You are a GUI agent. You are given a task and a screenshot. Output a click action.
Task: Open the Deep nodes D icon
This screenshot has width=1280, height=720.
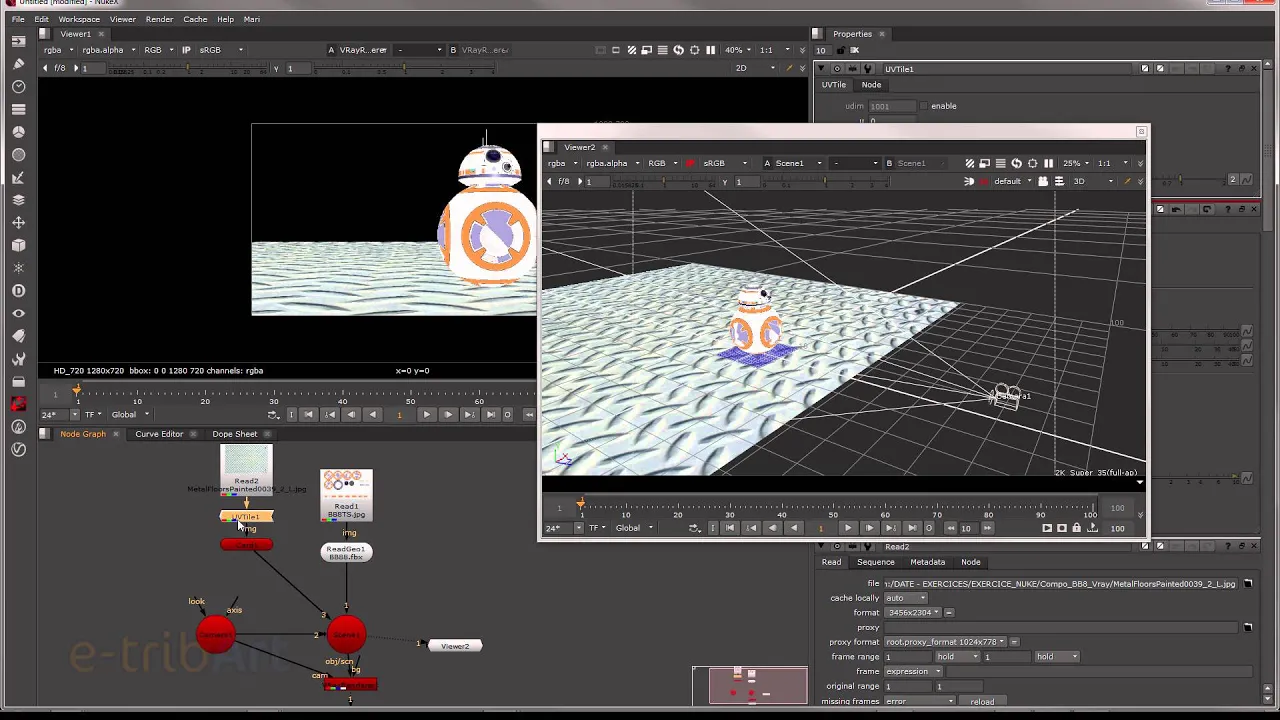click(18, 290)
